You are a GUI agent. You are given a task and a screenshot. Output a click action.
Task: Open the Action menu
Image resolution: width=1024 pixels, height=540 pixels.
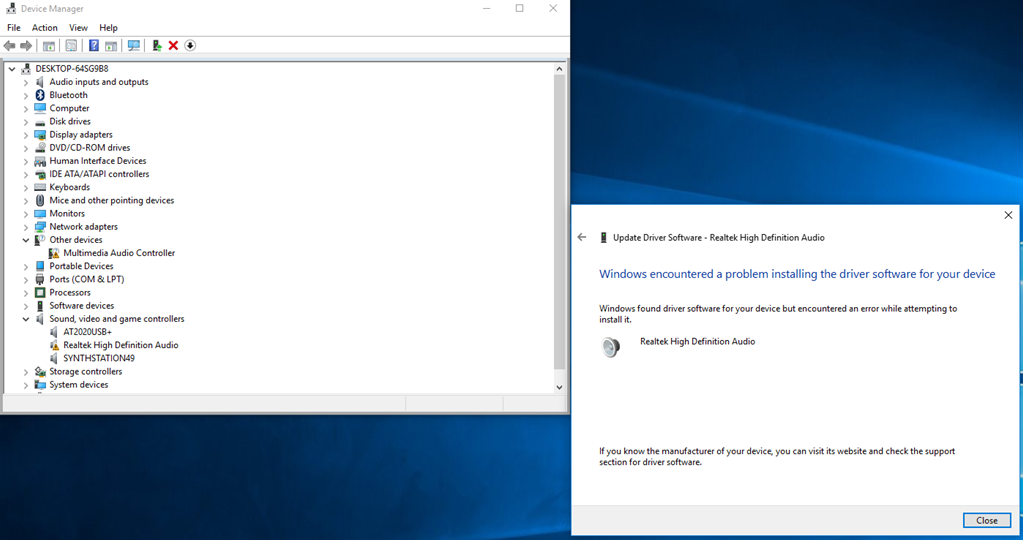pos(44,27)
